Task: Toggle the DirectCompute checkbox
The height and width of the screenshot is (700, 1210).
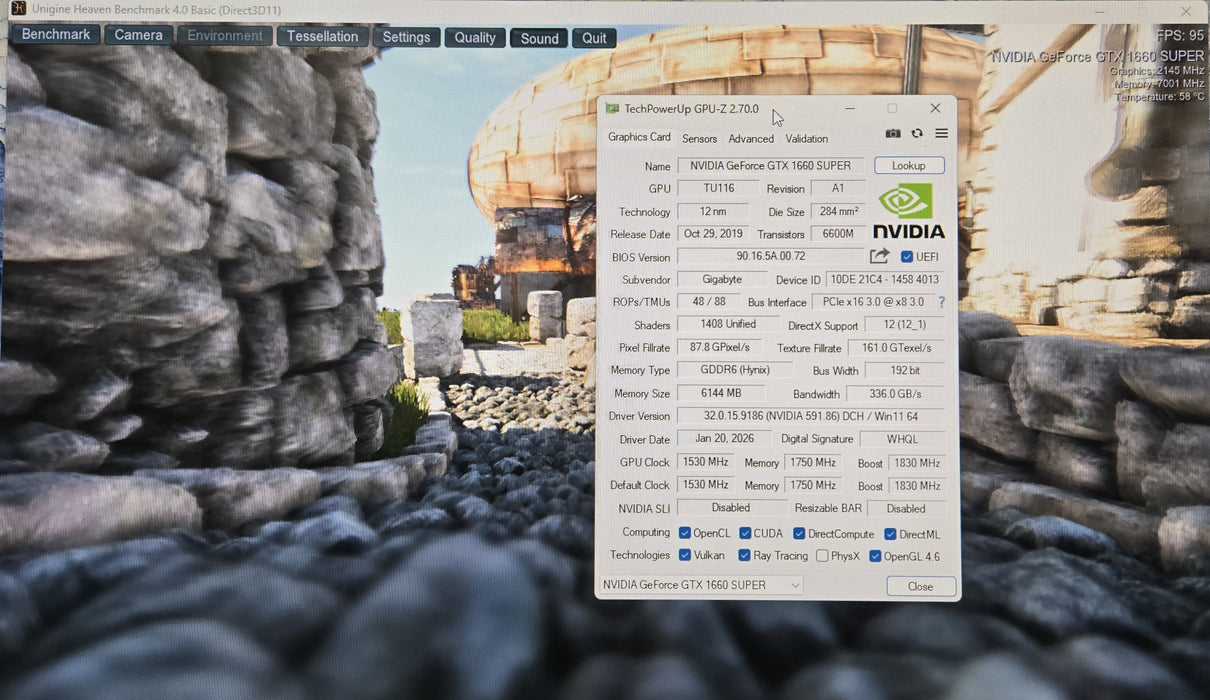Action: 799,534
